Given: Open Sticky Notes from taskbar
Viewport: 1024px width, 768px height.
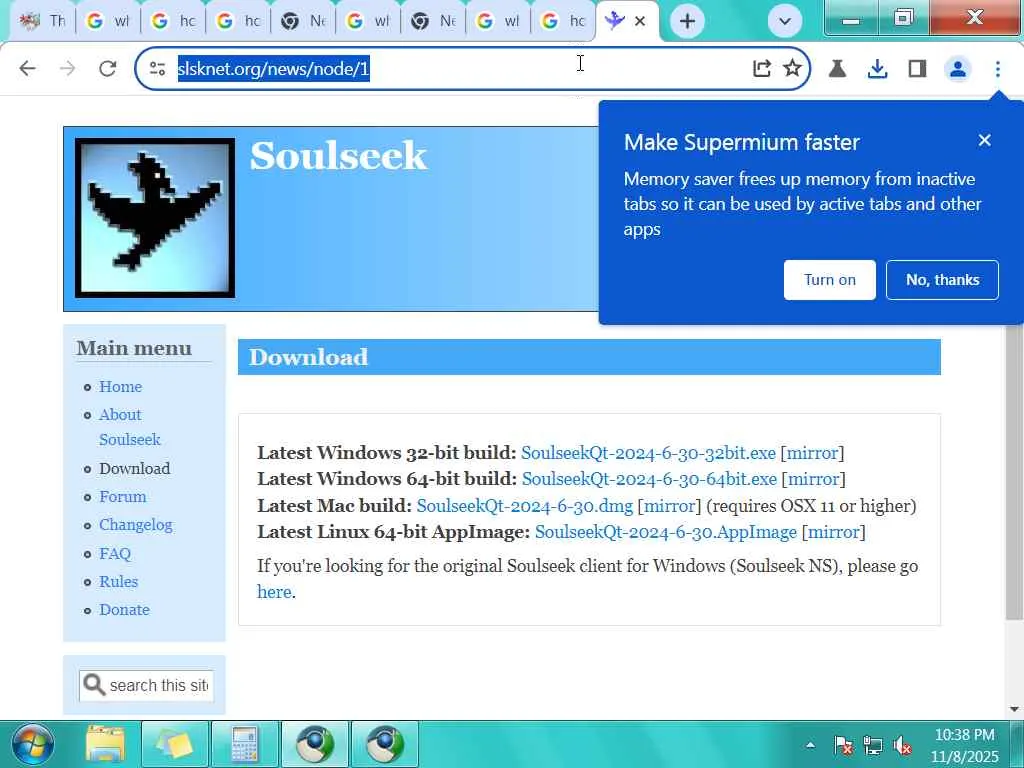Looking at the screenshot, I should click(174, 744).
